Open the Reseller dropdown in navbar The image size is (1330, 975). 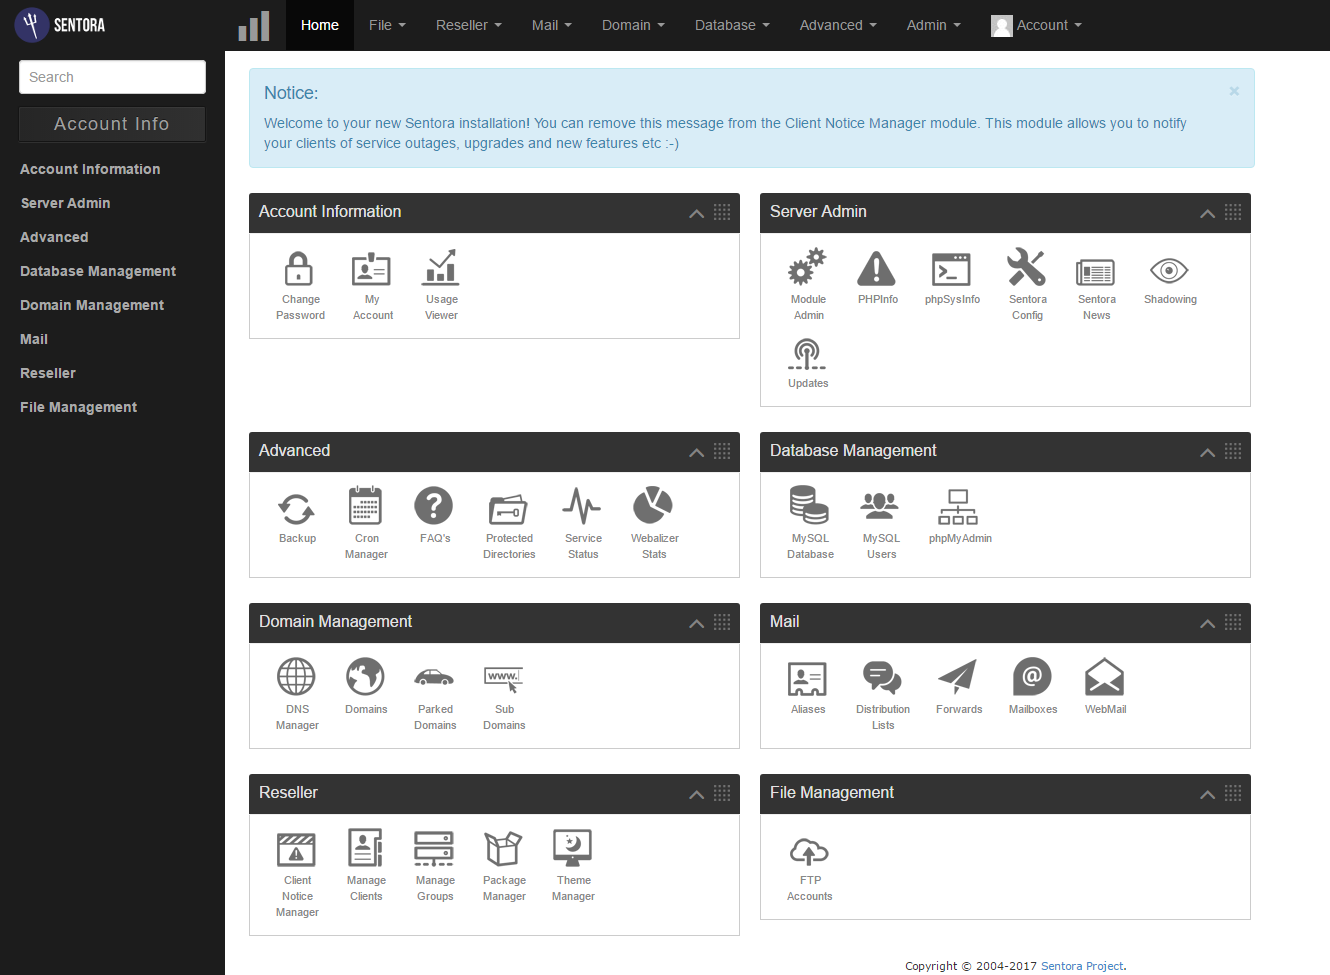click(x=468, y=25)
